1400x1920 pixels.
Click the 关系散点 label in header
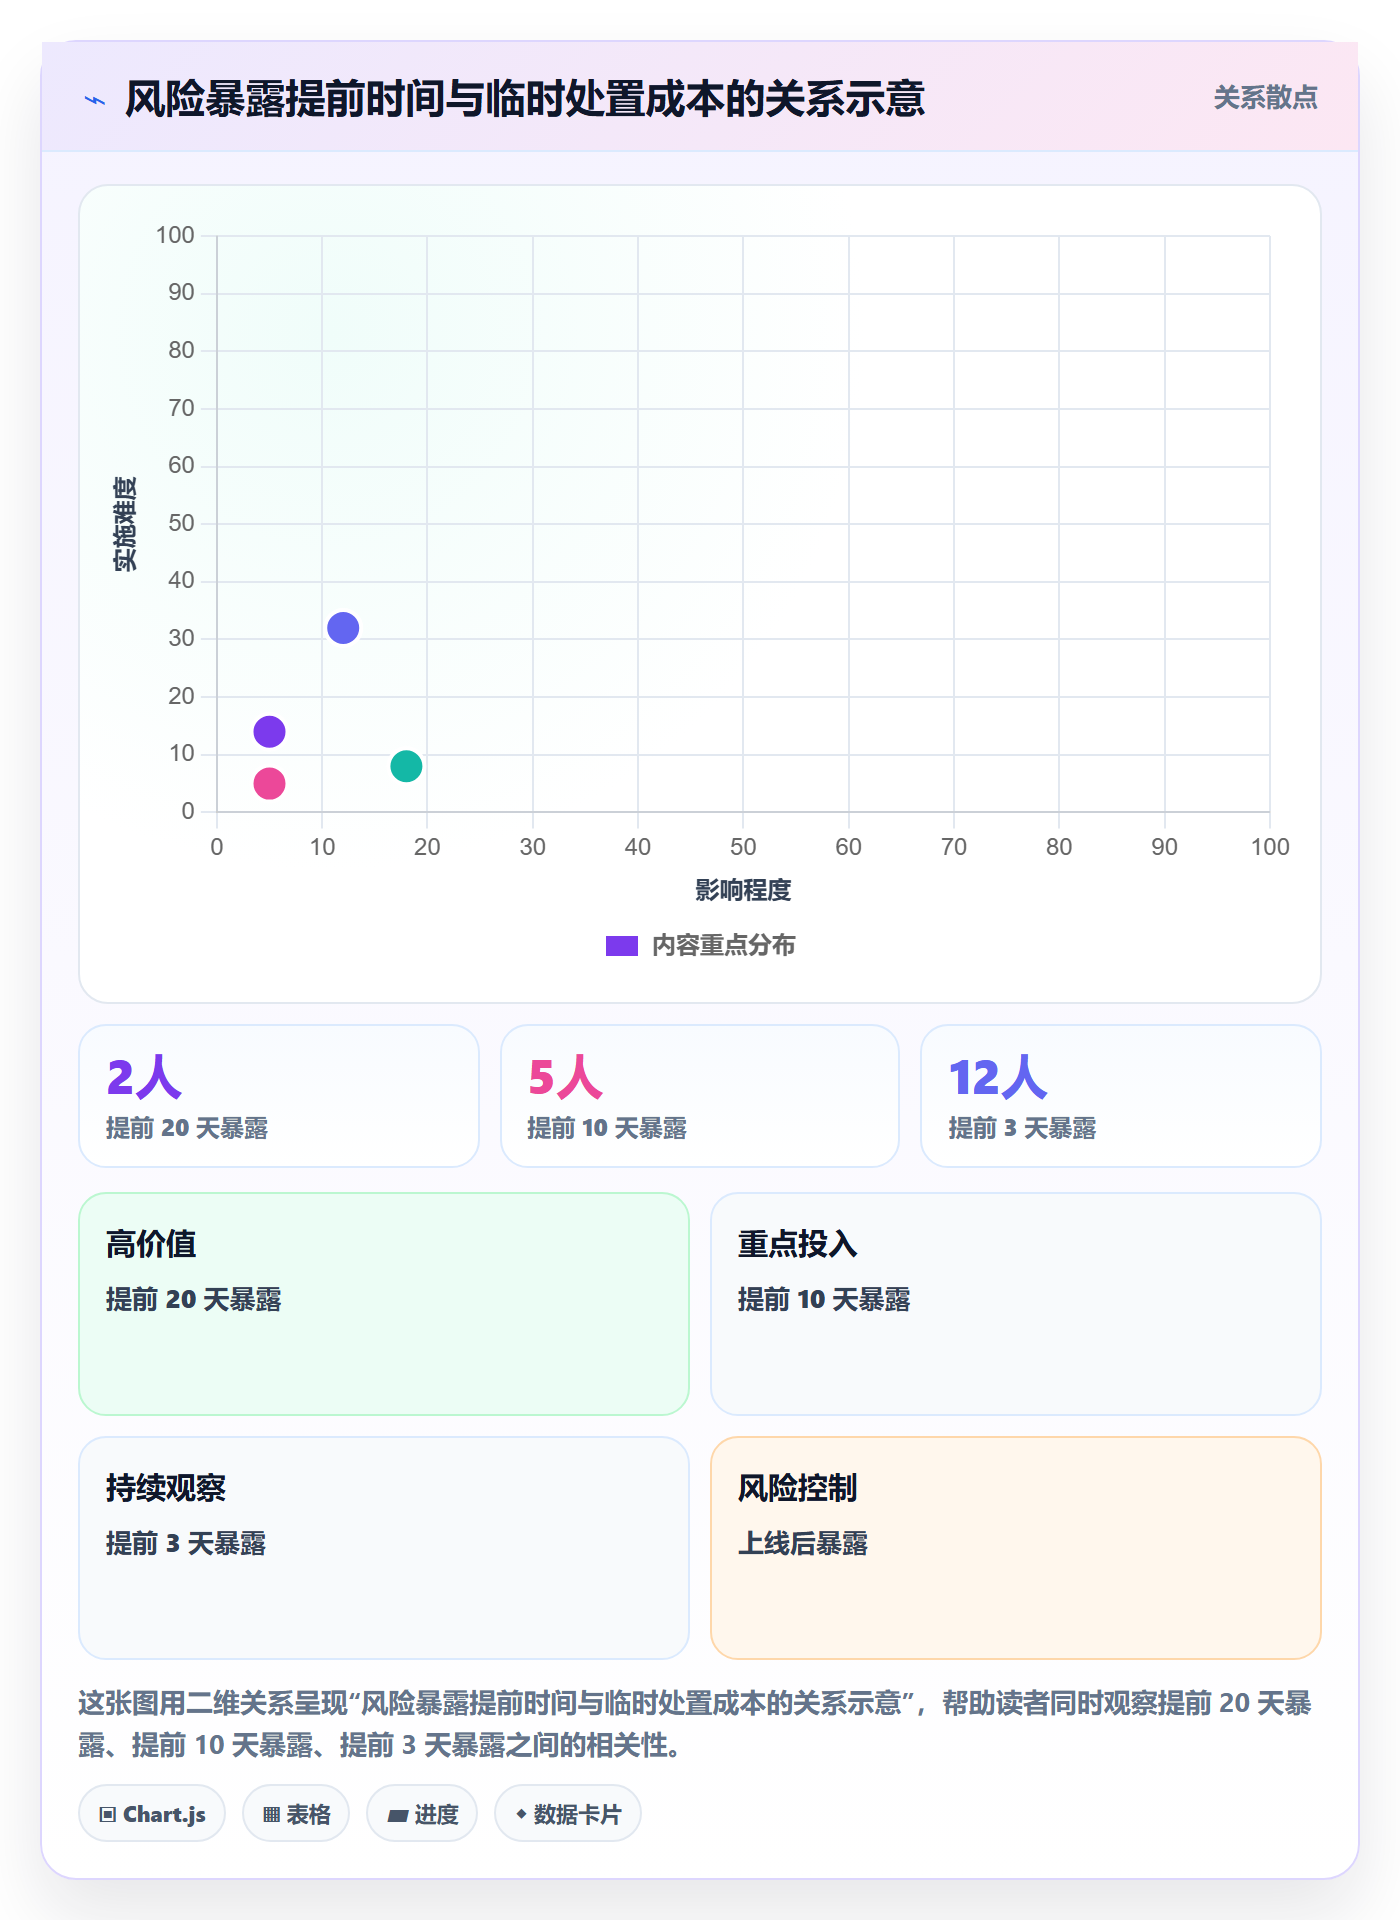point(1265,98)
